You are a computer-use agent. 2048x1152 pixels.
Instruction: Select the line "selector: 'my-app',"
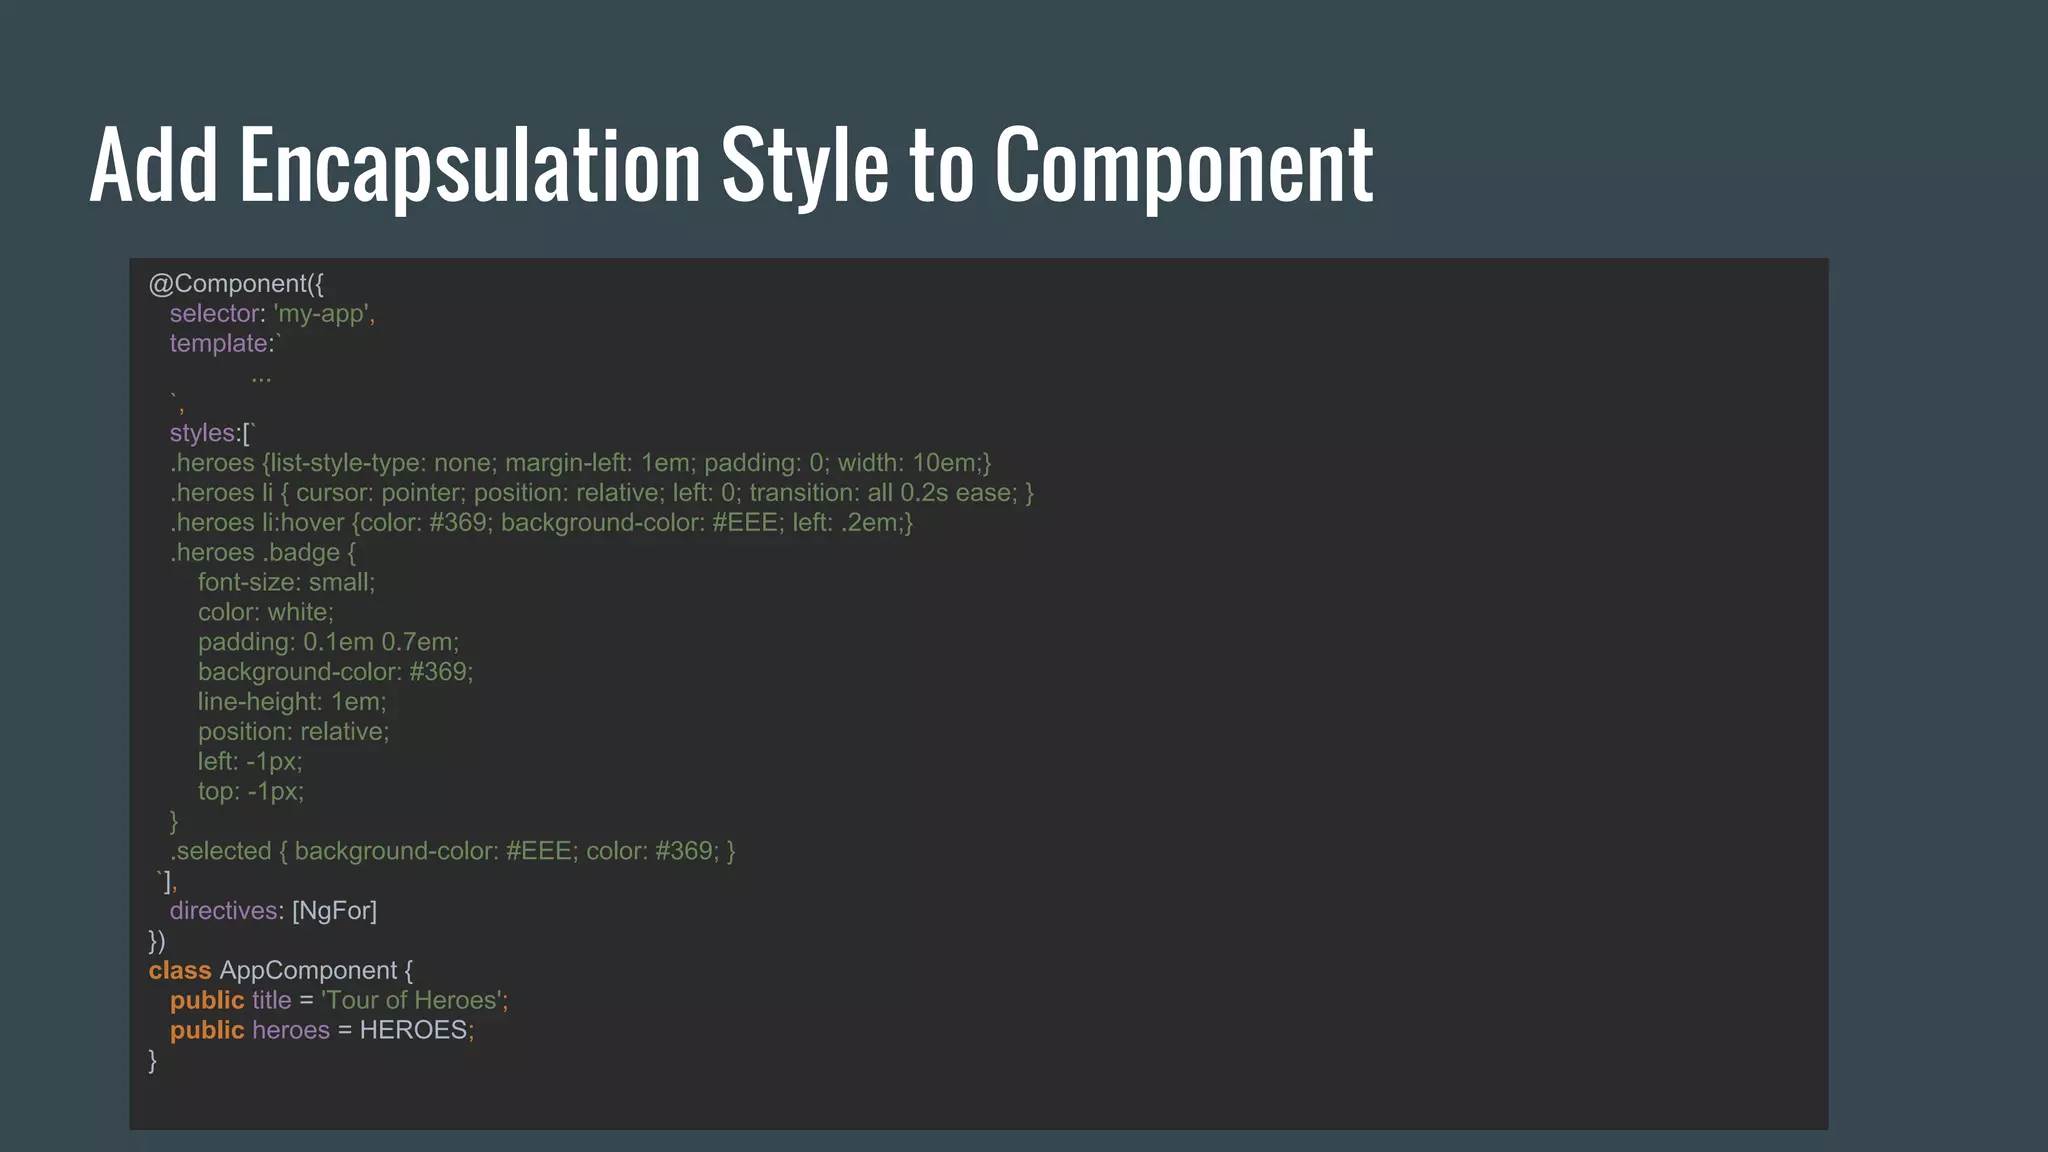(272, 314)
